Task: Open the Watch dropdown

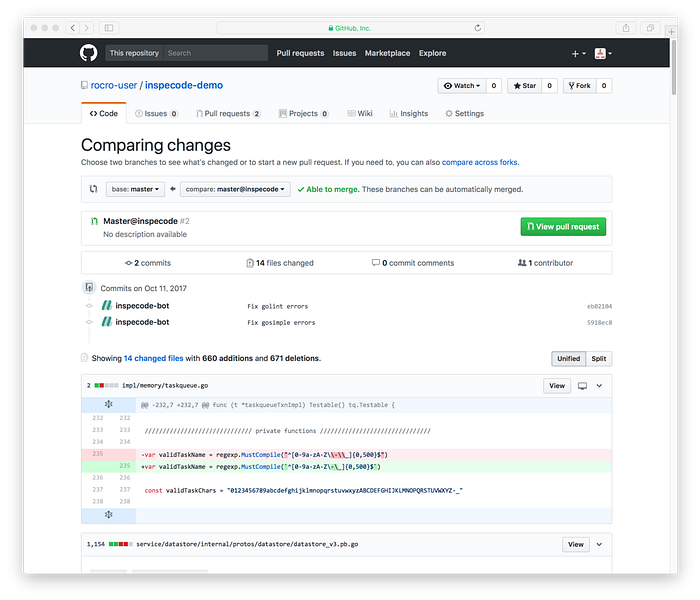Action: [x=462, y=86]
